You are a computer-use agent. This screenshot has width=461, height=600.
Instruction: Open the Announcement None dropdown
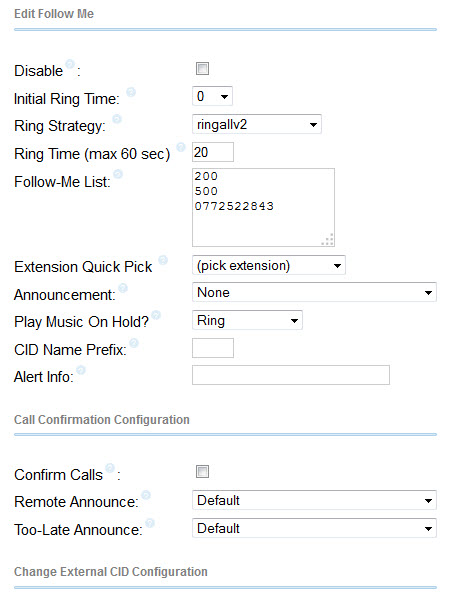314,292
